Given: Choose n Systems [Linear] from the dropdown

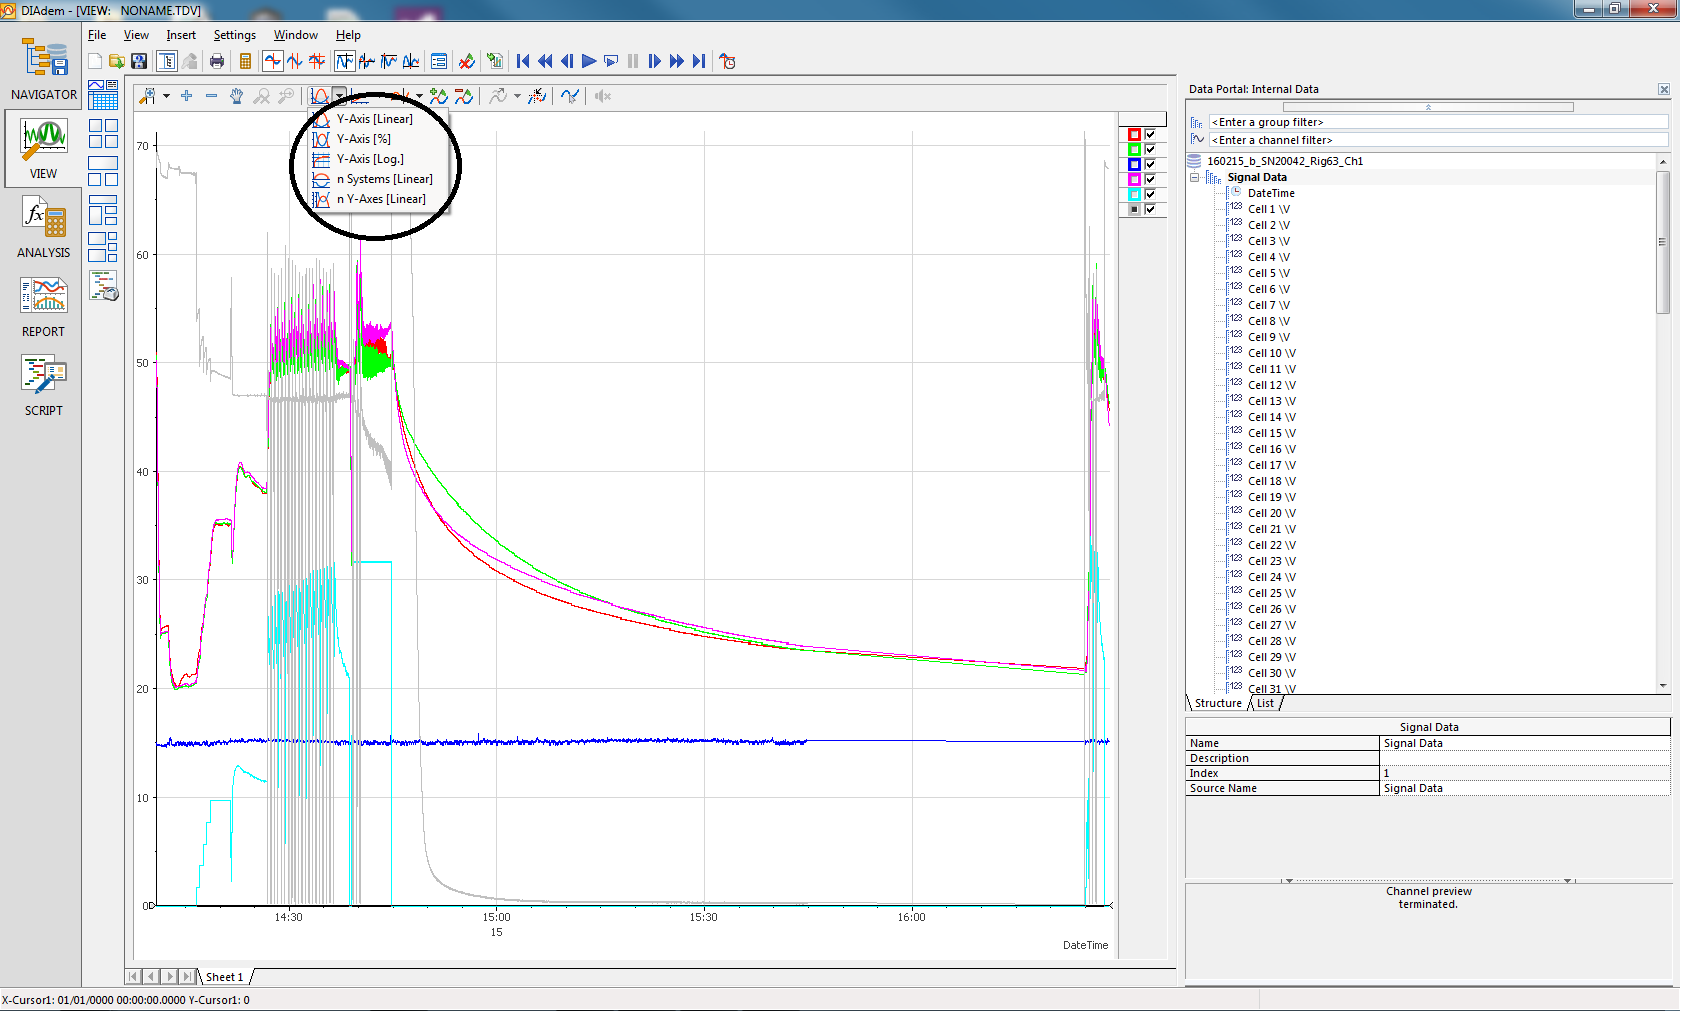Looking at the screenshot, I should [x=376, y=179].
